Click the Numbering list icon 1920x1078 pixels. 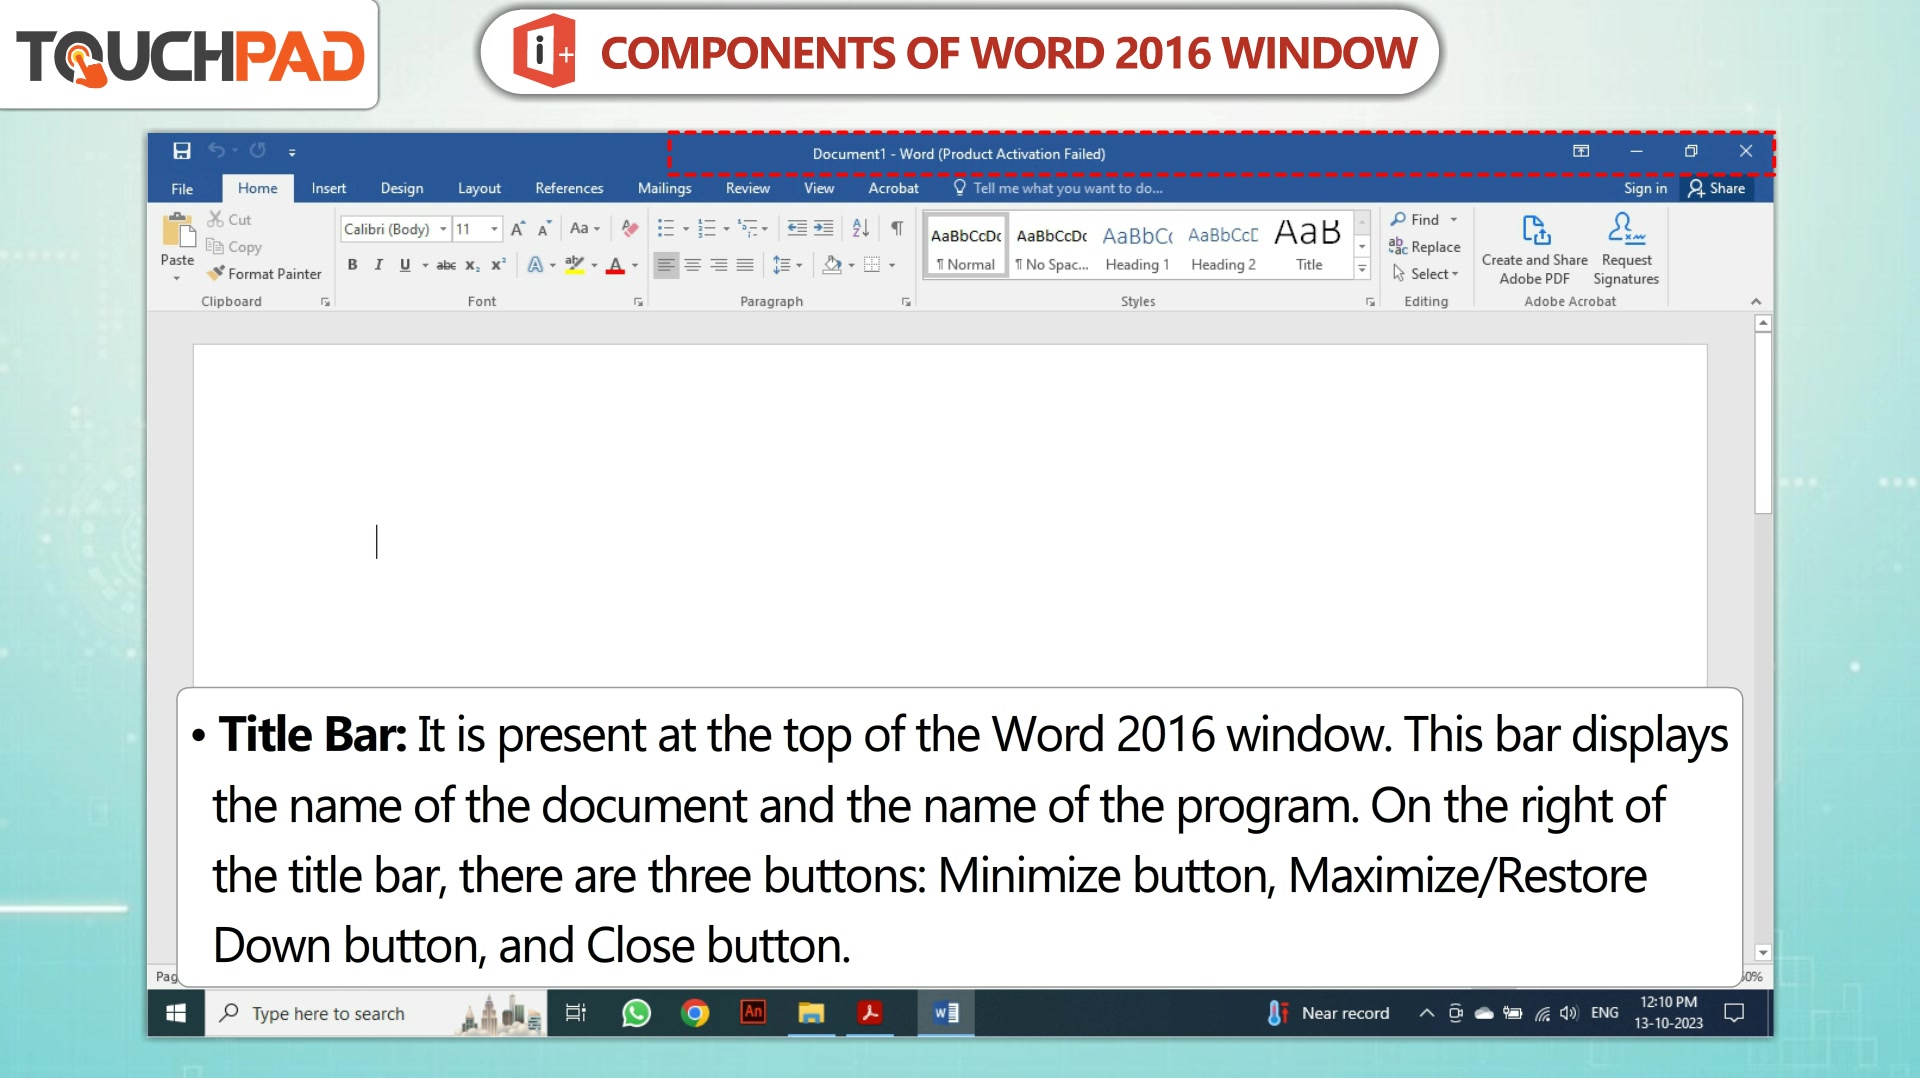[706, 229]
